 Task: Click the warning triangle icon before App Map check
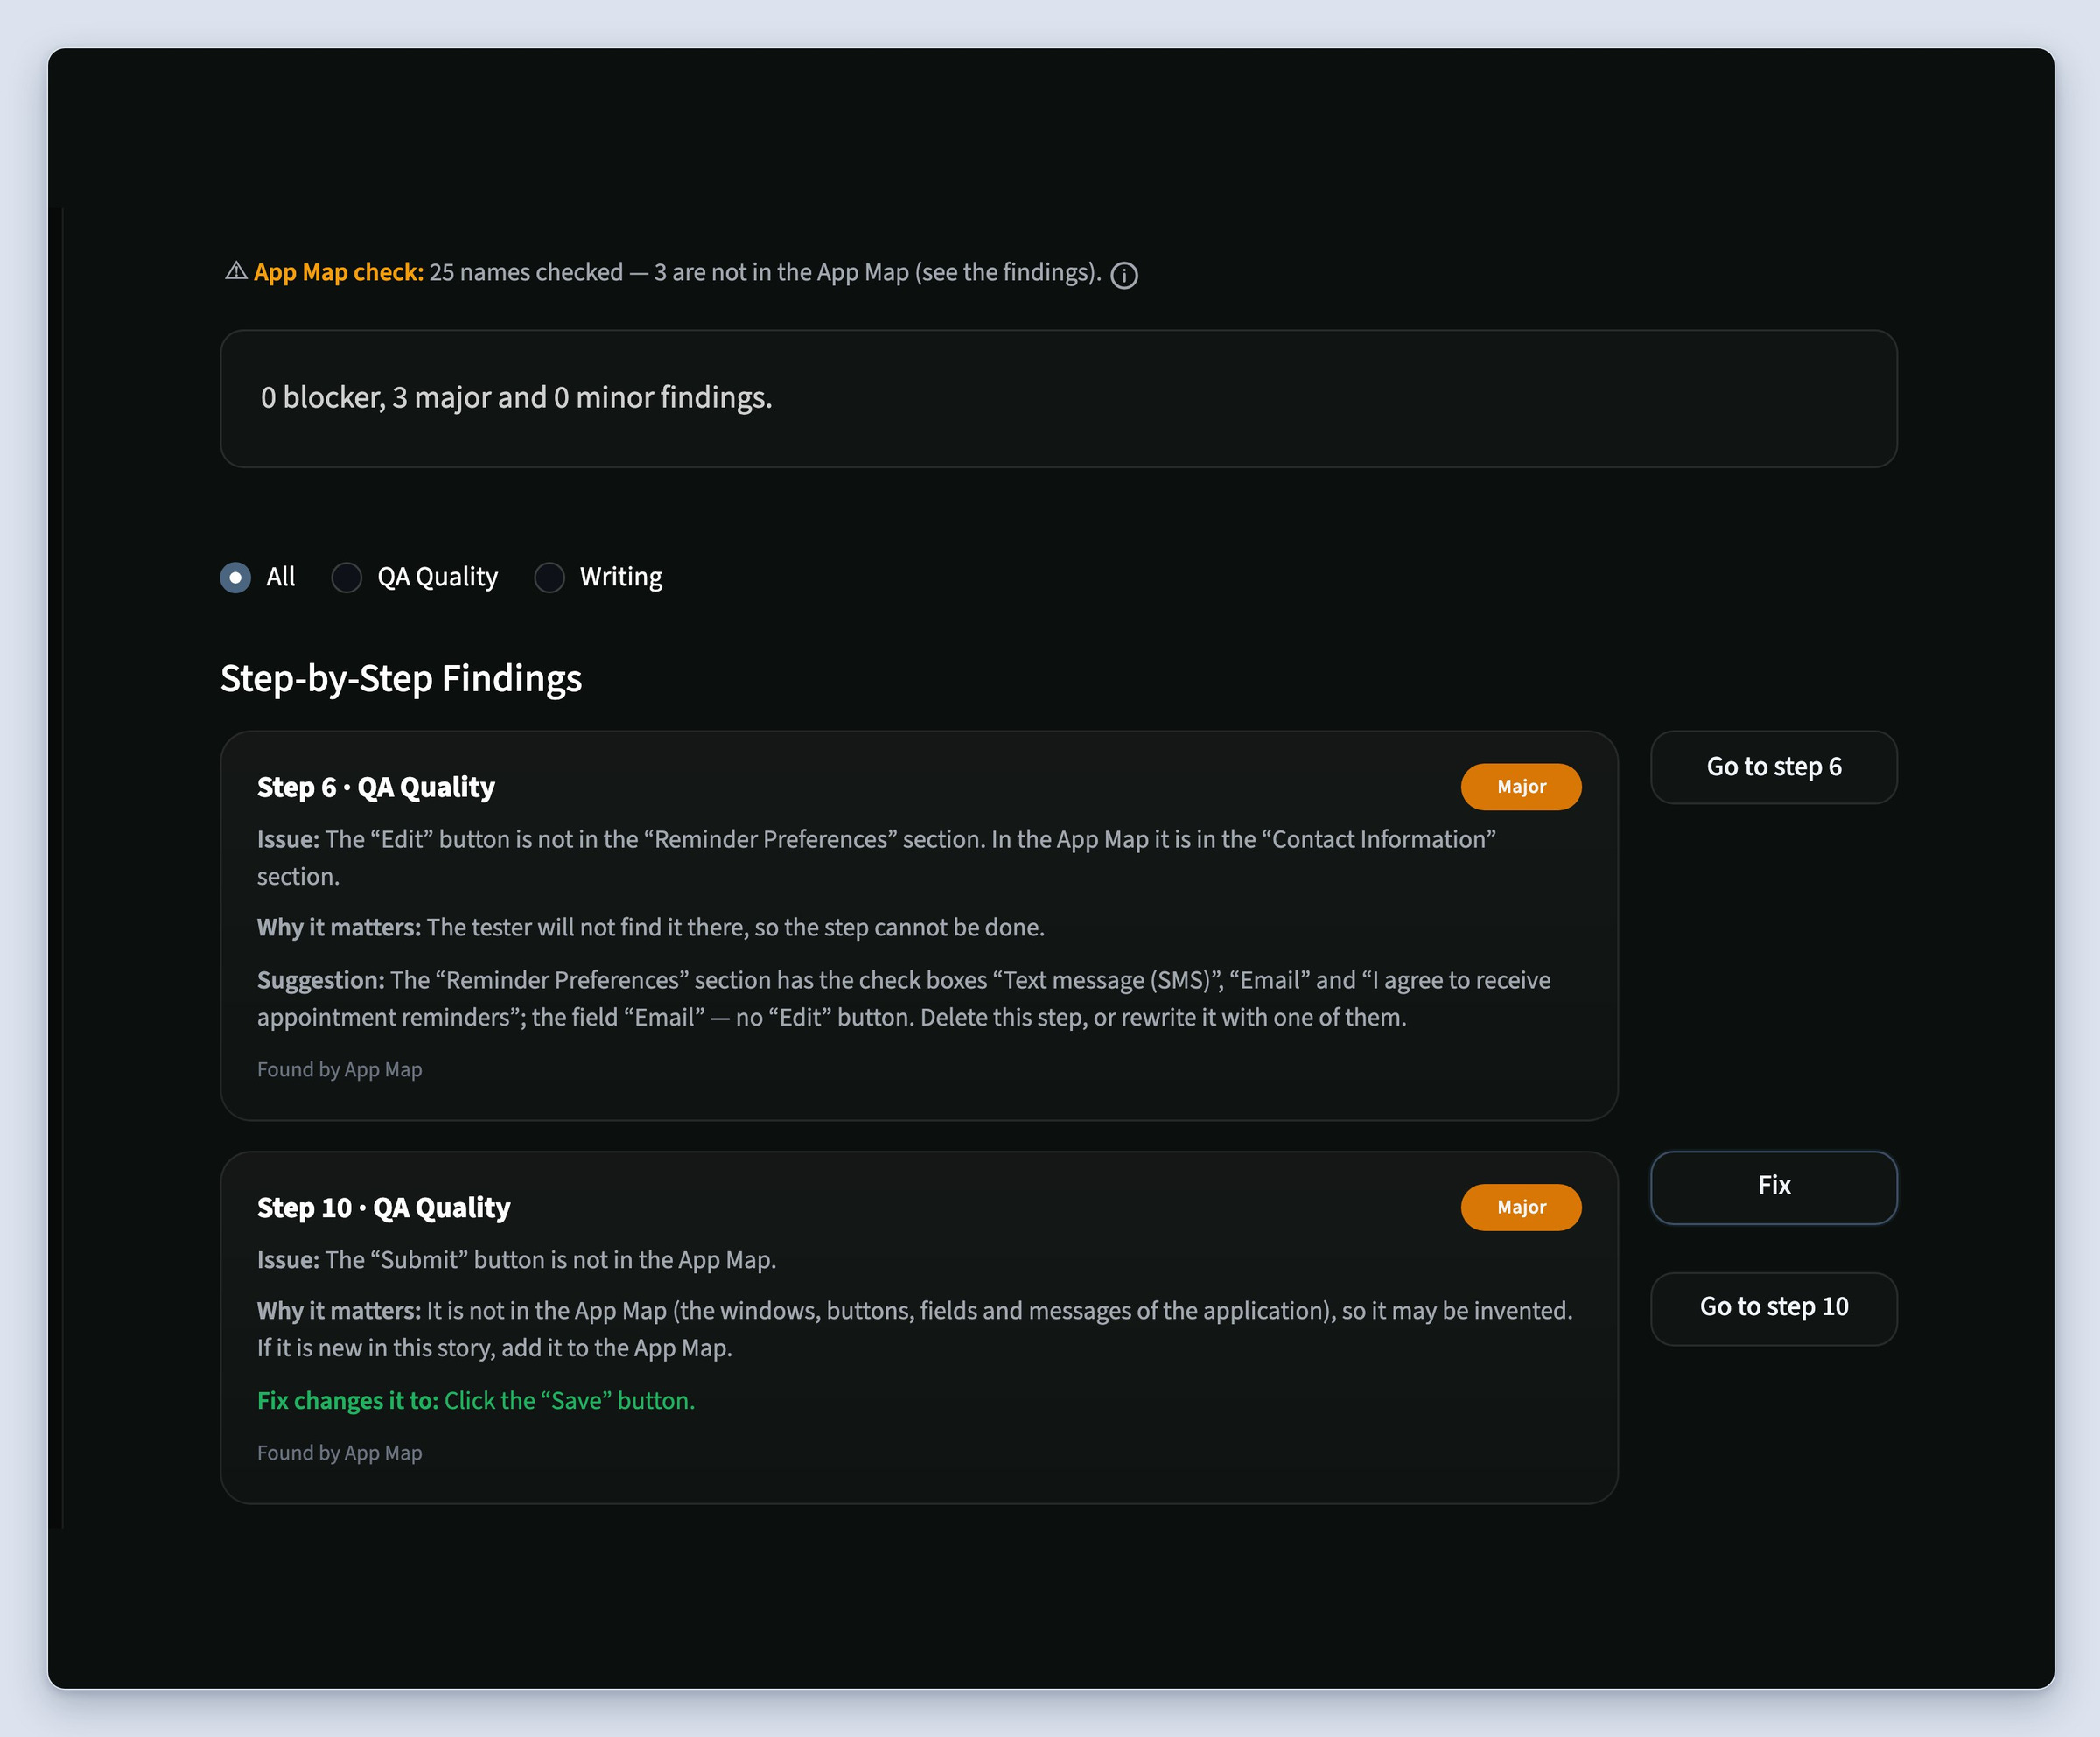pyautogui.click(x=236, y=271)
